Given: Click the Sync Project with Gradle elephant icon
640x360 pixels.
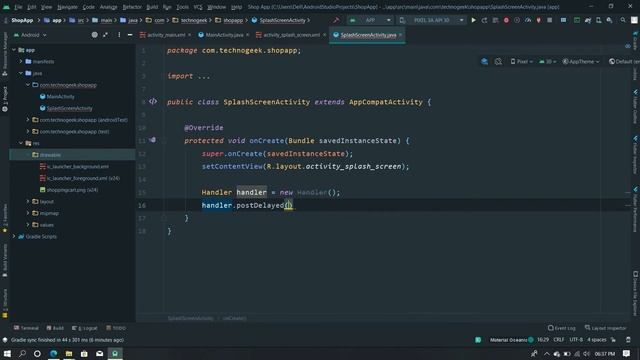Looking at the screenshot, I should point(588,20).
